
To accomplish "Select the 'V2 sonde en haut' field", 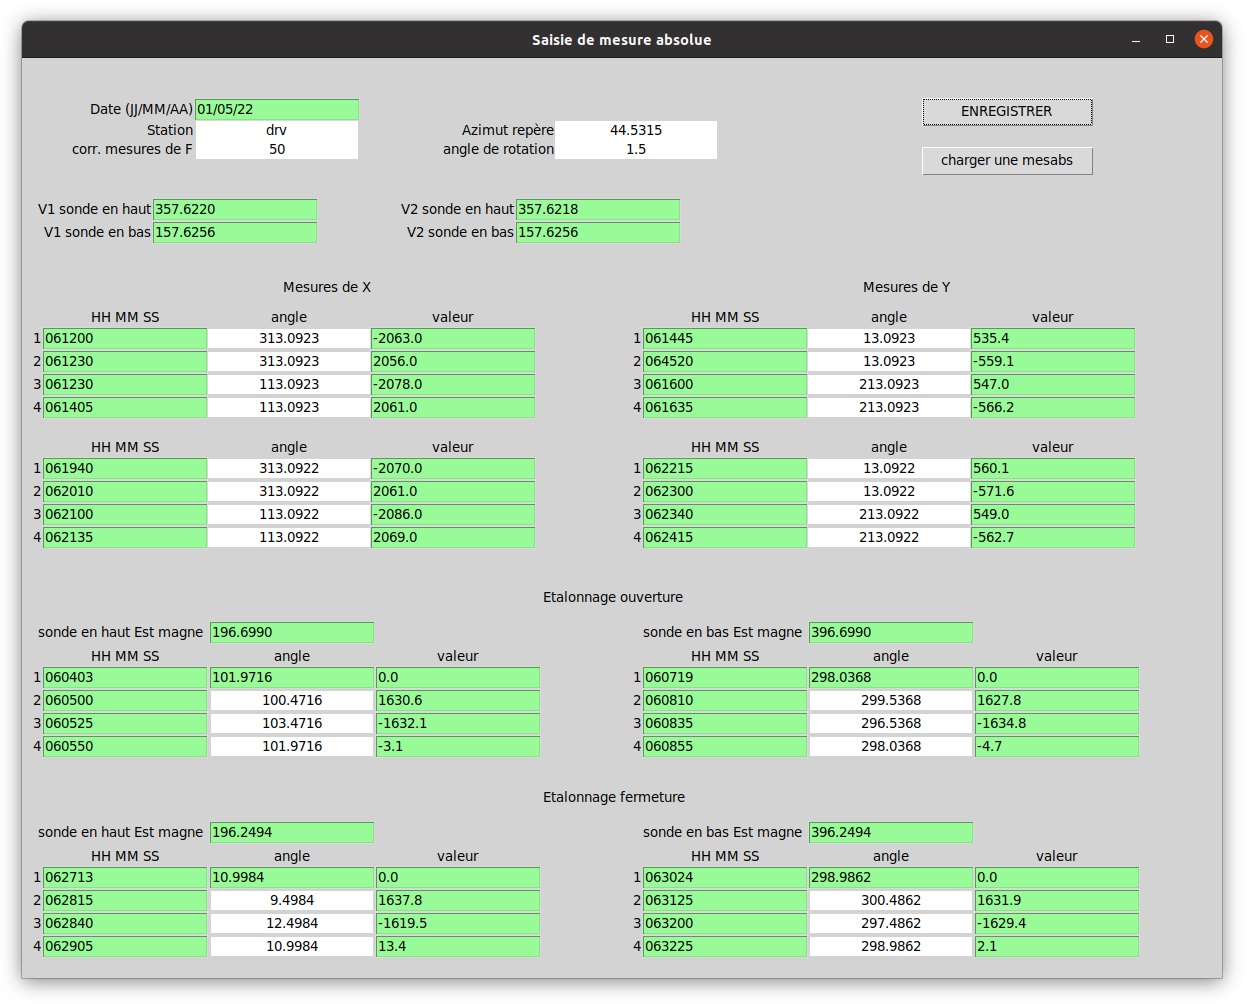I will [x=597, y=210].
